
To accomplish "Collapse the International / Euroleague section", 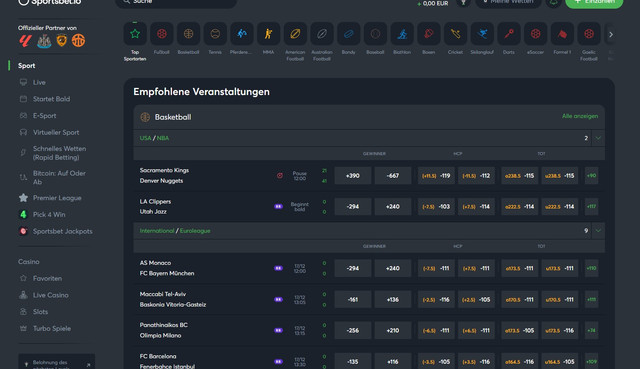I will [x=598, y=231].
